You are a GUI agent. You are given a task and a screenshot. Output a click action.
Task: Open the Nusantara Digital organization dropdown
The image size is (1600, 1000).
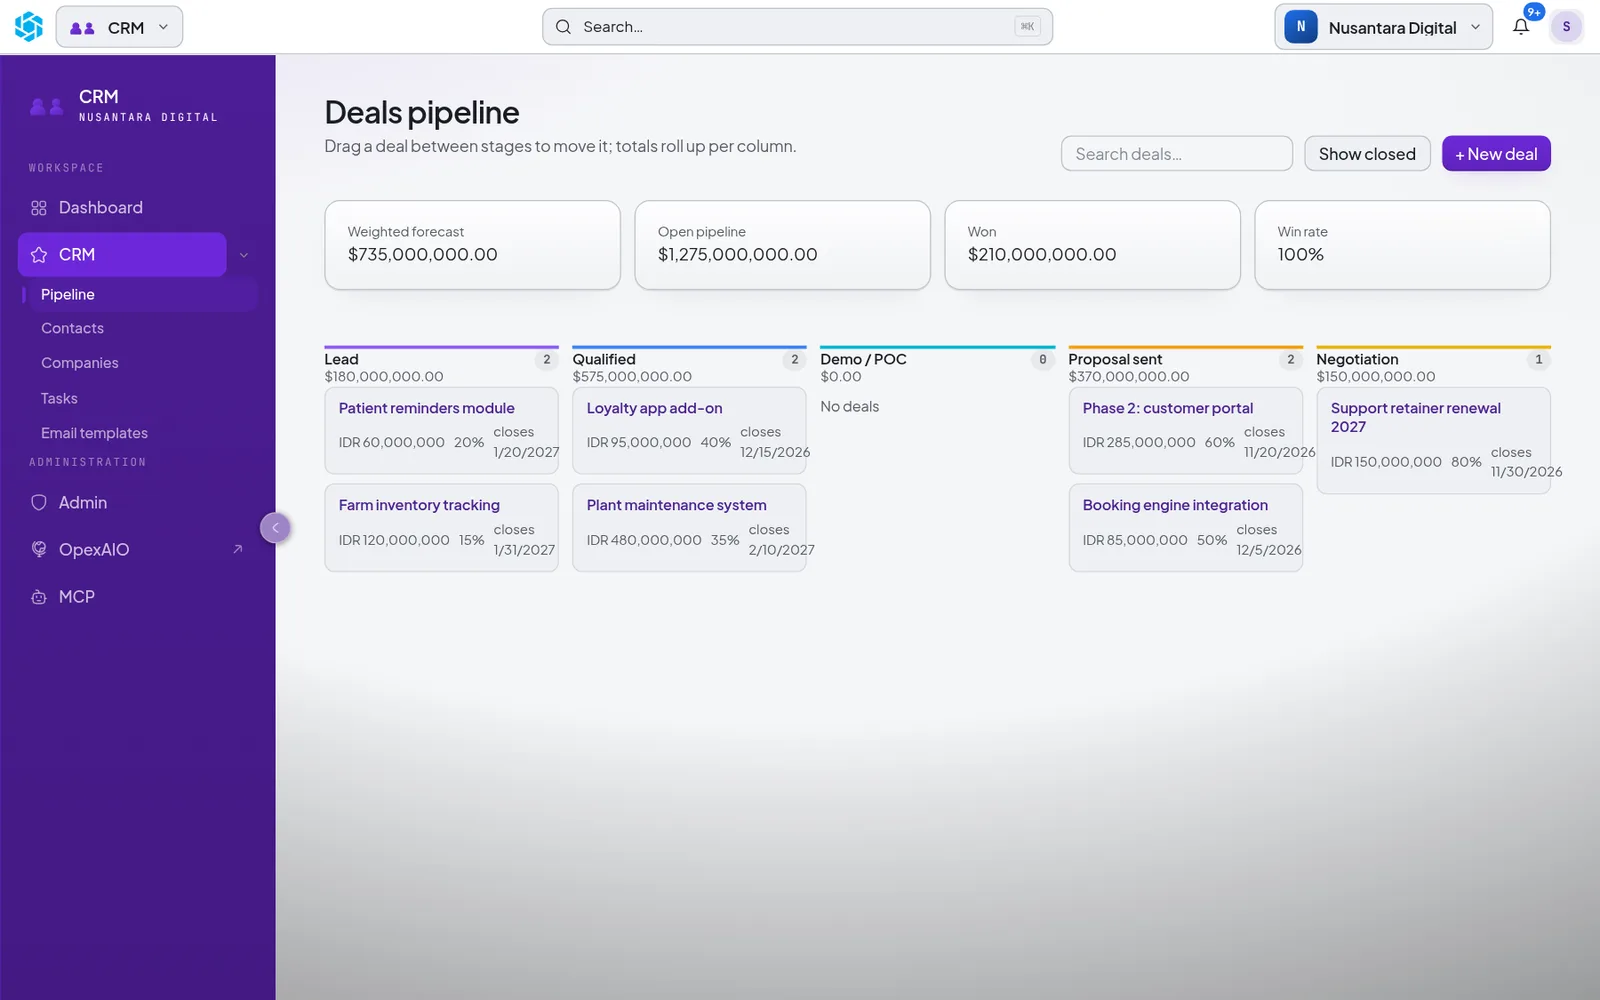tap(1383, 27)
